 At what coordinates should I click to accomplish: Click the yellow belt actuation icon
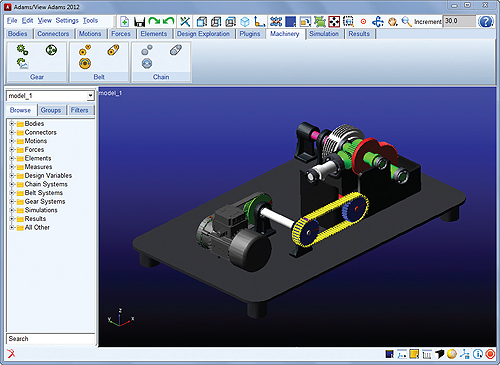[x=85, y=63]
